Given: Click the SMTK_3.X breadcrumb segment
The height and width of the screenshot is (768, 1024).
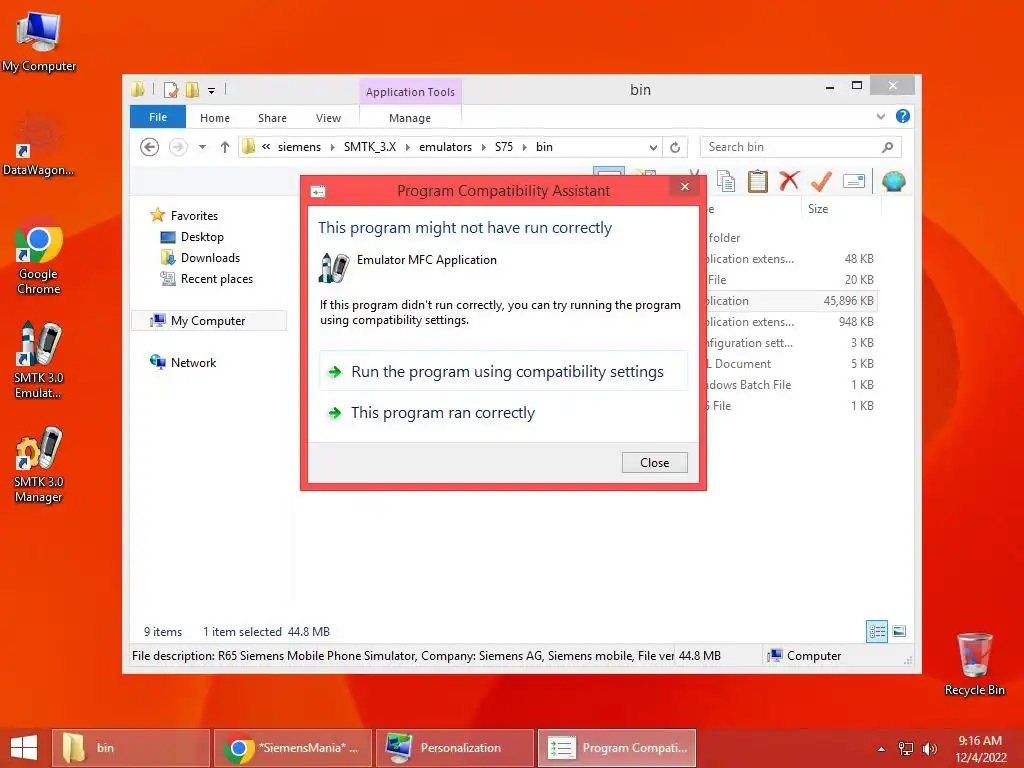Looking at the screenshot, I should [x=370, y=147].
